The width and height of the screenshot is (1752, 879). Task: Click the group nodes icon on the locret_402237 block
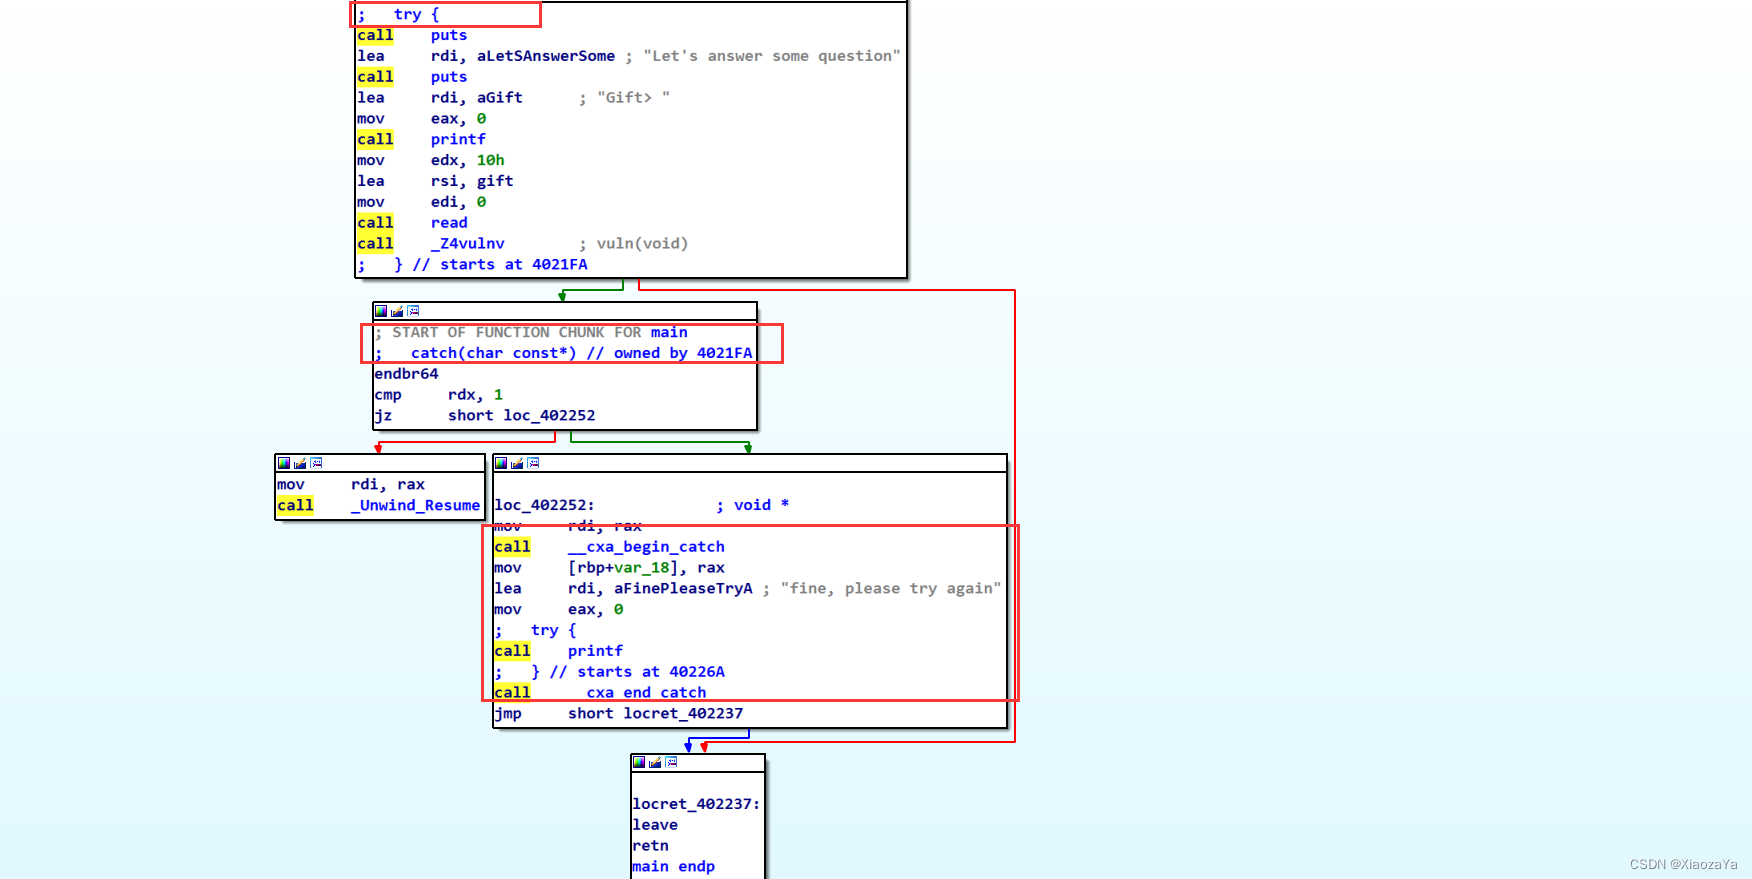[671, 762]
